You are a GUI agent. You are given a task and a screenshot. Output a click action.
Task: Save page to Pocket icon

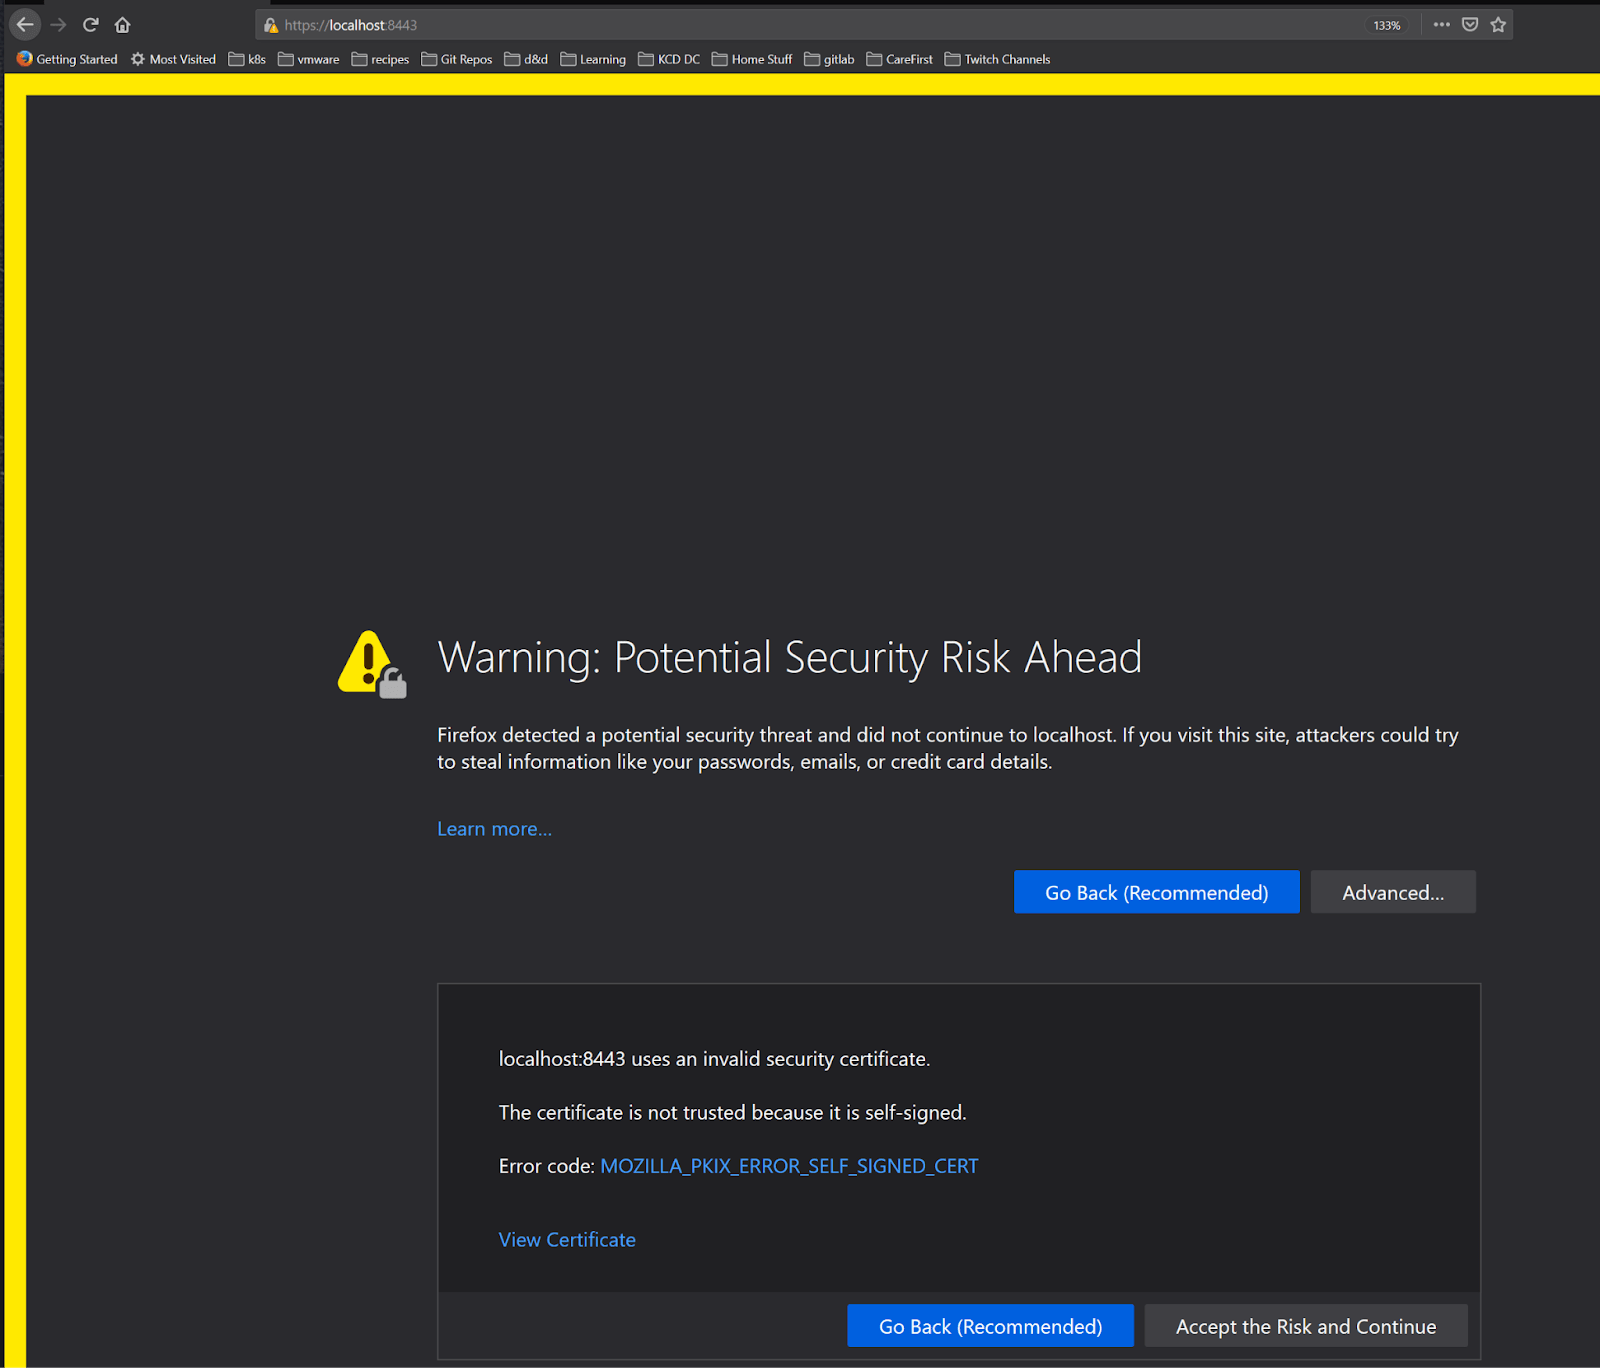[x=1470, y=25]
